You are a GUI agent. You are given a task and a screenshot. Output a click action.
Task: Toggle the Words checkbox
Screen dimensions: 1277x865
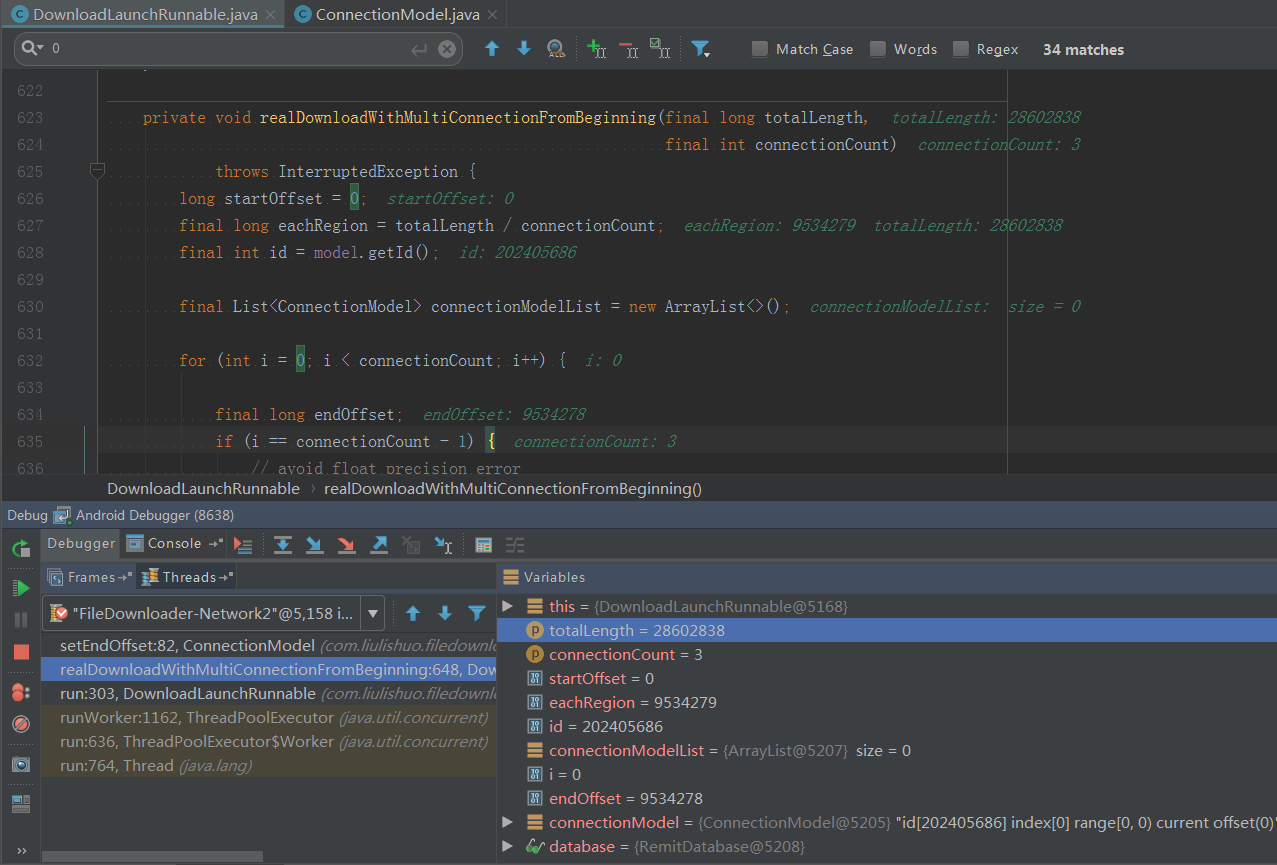pos(878,49)
